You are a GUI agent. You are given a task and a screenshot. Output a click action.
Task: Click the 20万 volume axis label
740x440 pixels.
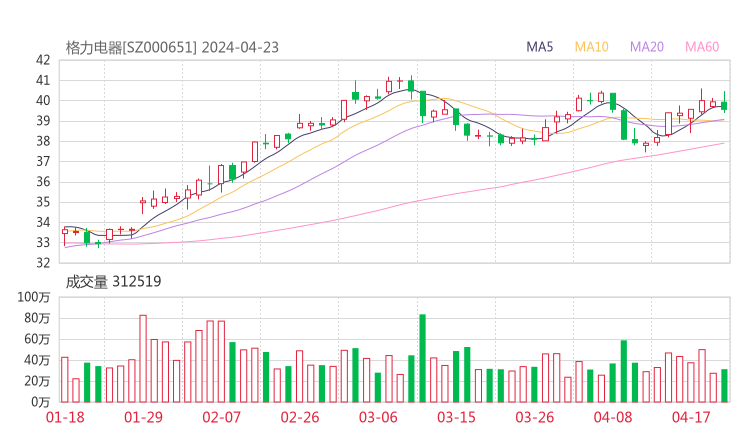37,381
